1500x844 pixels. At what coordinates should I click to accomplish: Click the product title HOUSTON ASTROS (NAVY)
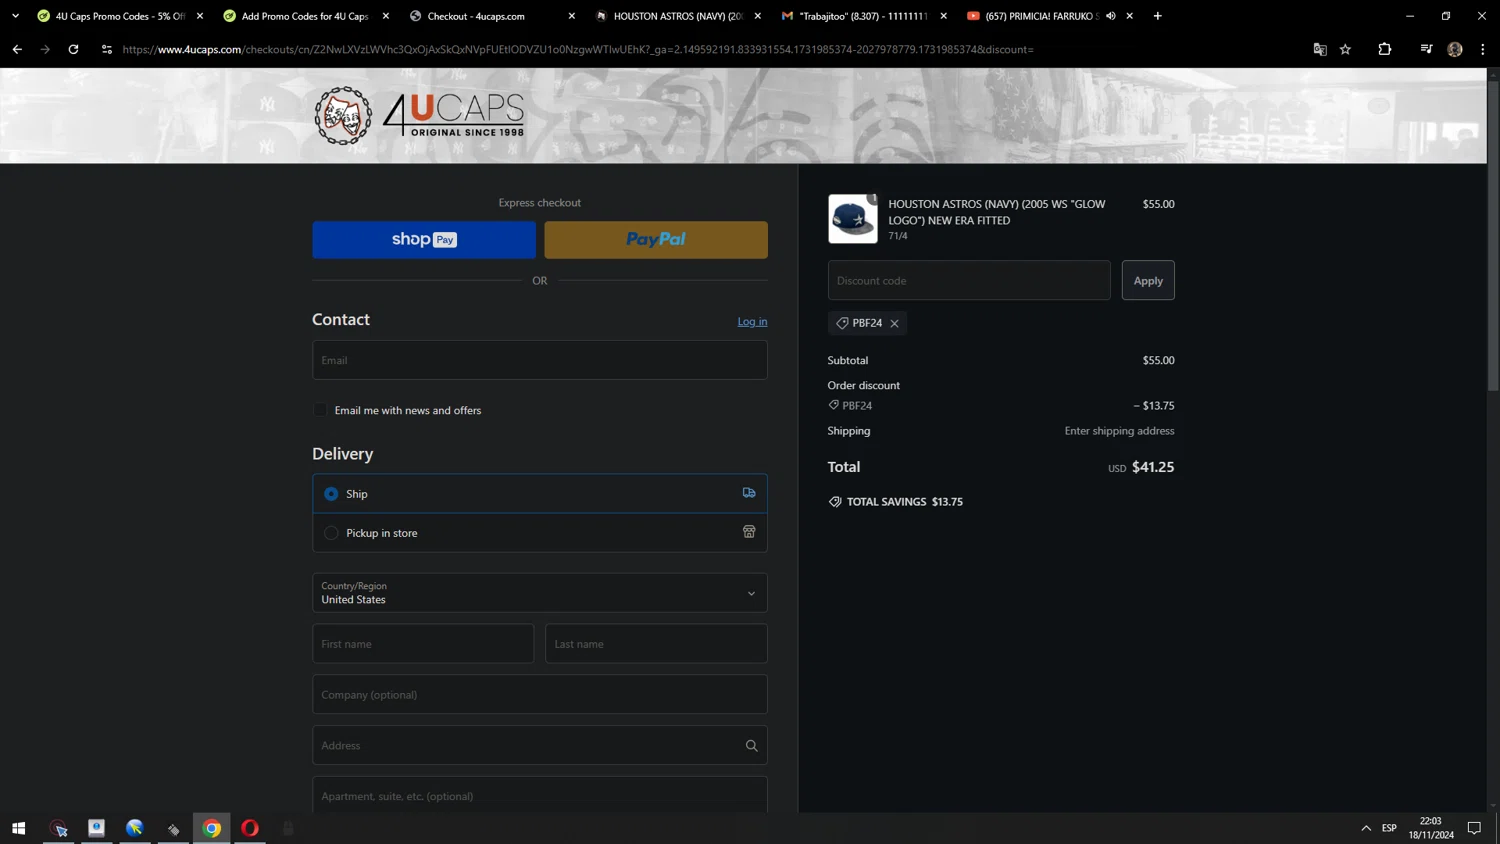tap(997, 212)
